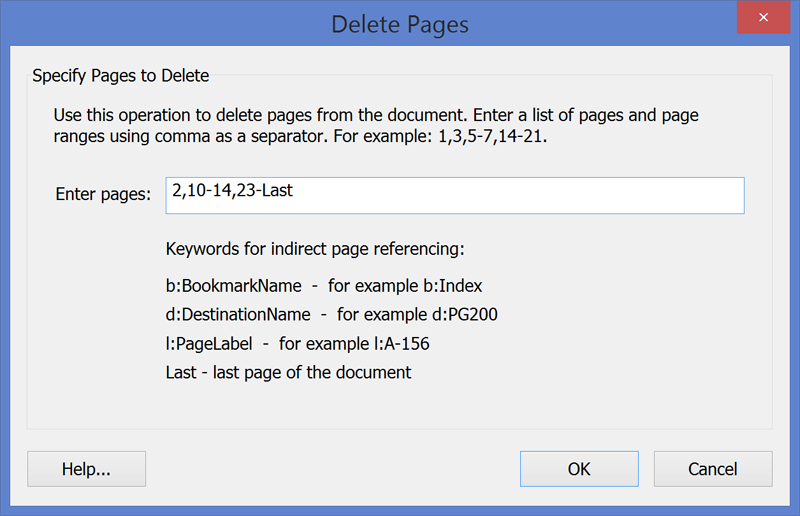Focus the Enter pages input field
This screenshot has width=800, height=516.
click(455, 195)
